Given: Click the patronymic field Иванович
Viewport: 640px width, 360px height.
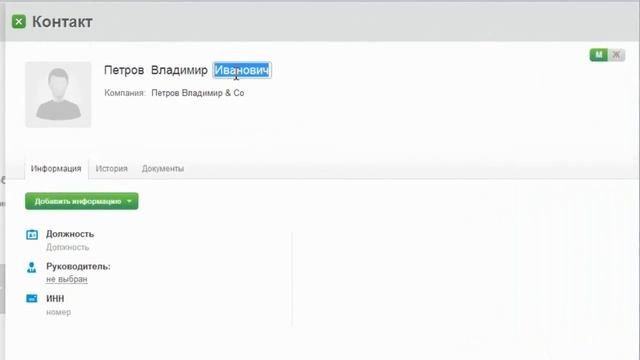Looking at the screenshot, I should coord(242,70).
